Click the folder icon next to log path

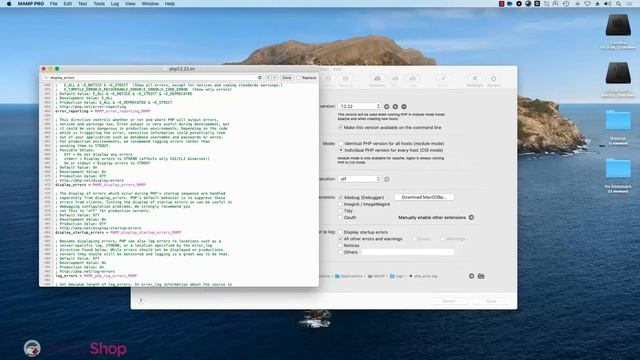click(481, 276)
